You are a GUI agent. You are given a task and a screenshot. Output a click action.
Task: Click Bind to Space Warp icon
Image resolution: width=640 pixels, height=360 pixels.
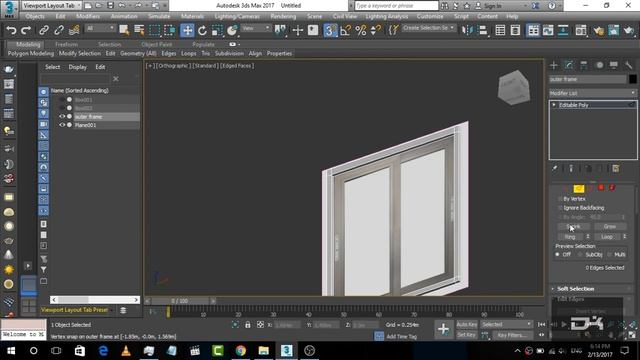pyautogui.click(x=74, y=30)
